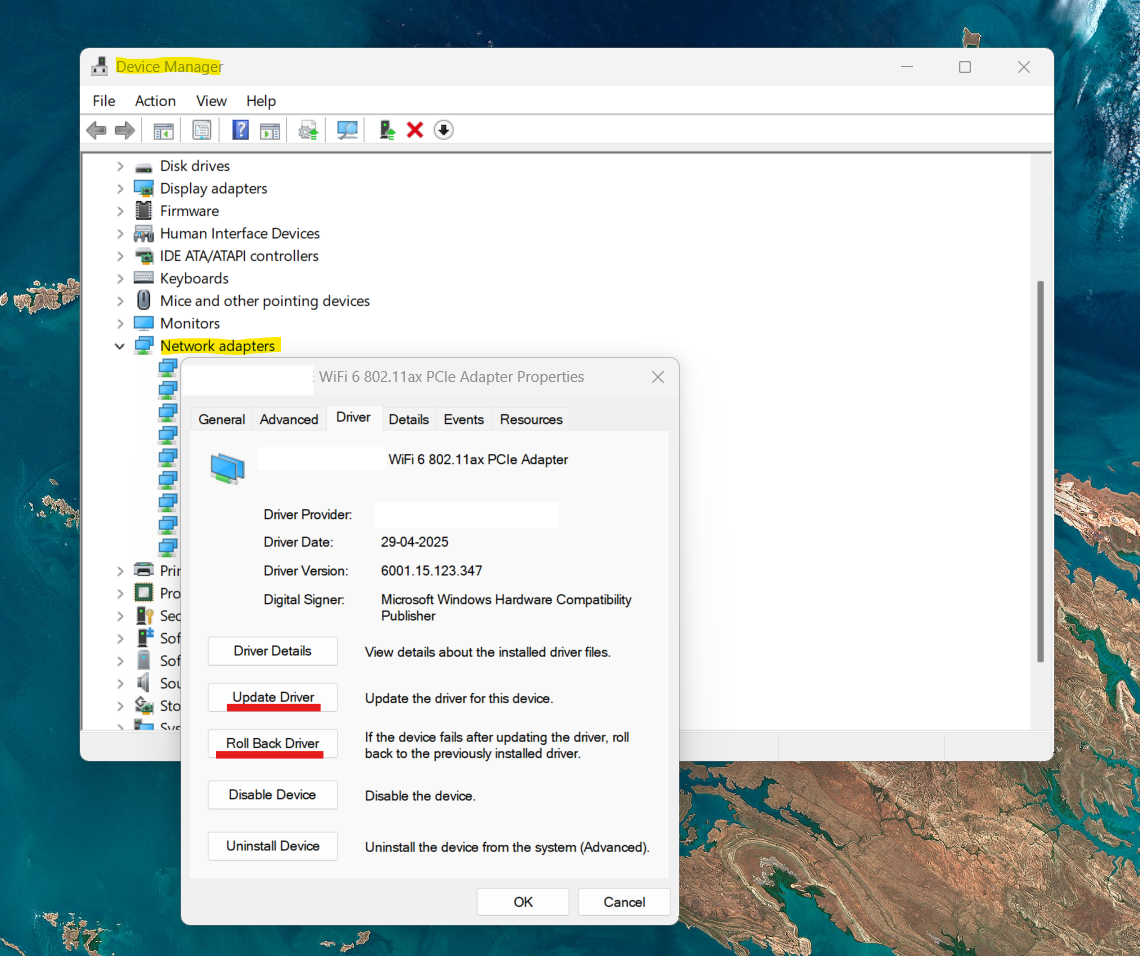Collapse the Network adapters tree node
The width and height of the screenshot is (1140, 956).
[x=120, y=345]
